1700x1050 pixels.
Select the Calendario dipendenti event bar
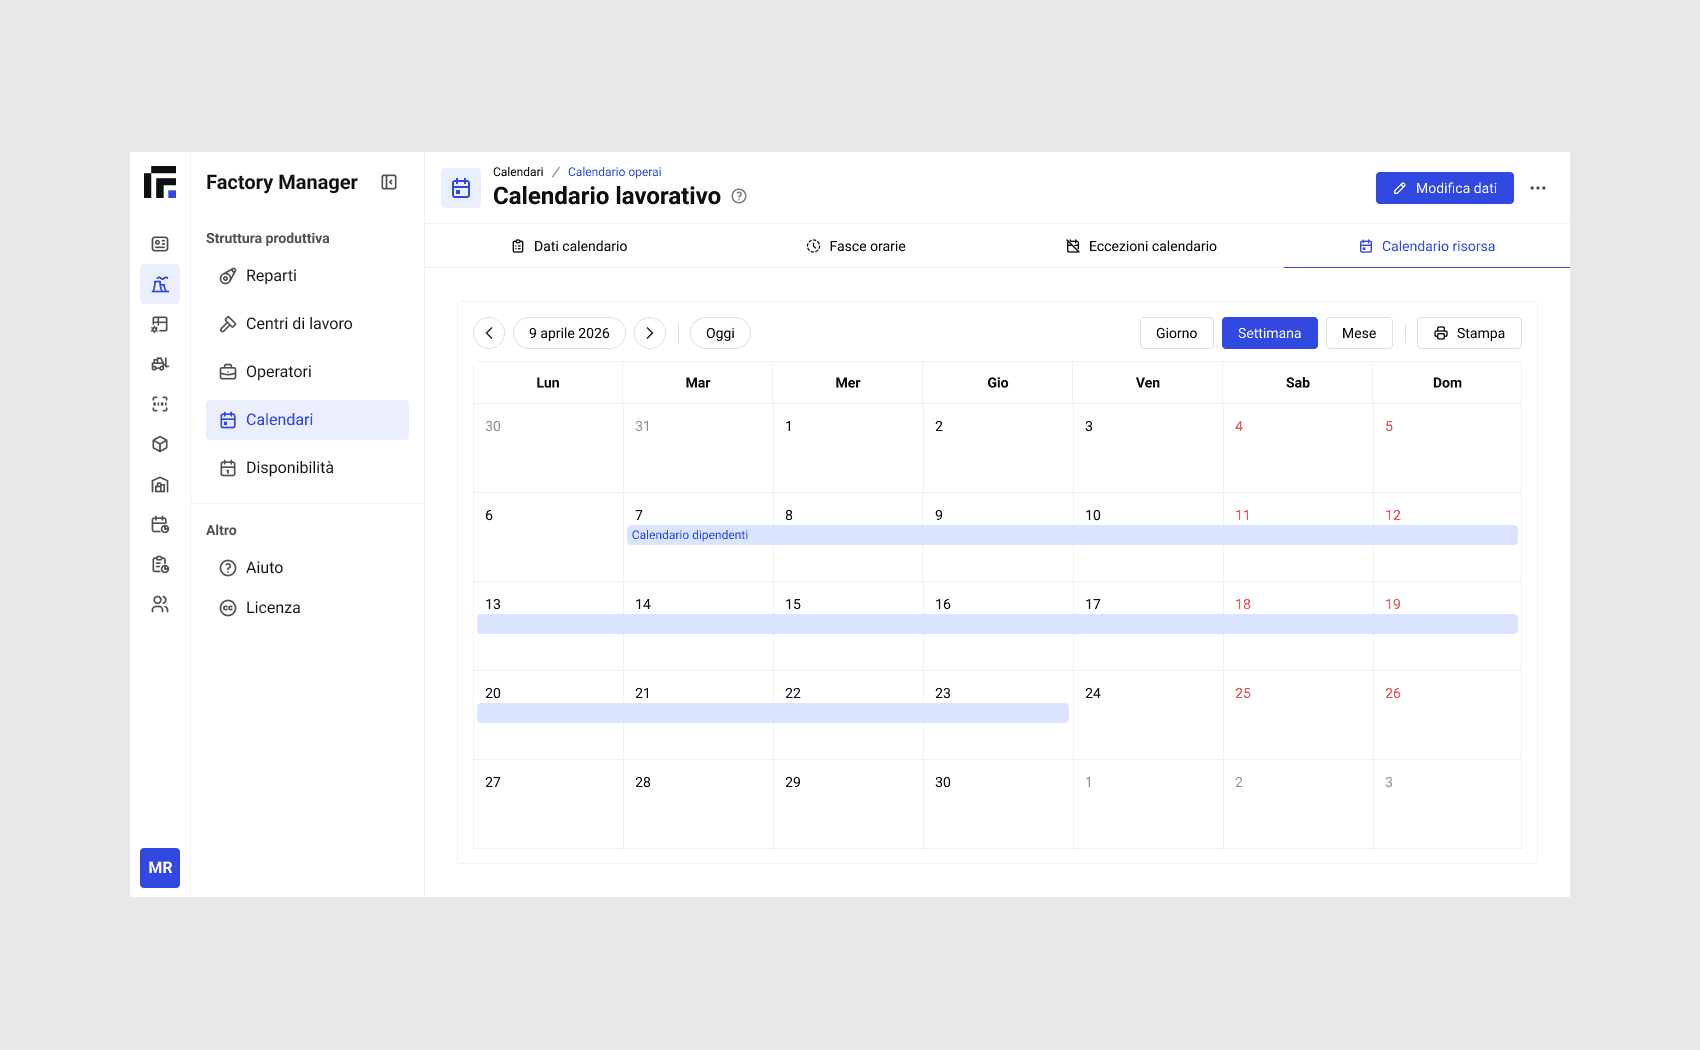(1072, 535)
